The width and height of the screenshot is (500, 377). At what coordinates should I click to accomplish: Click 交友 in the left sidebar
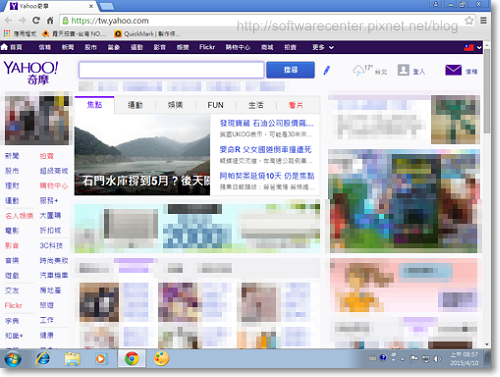(12, 290)
